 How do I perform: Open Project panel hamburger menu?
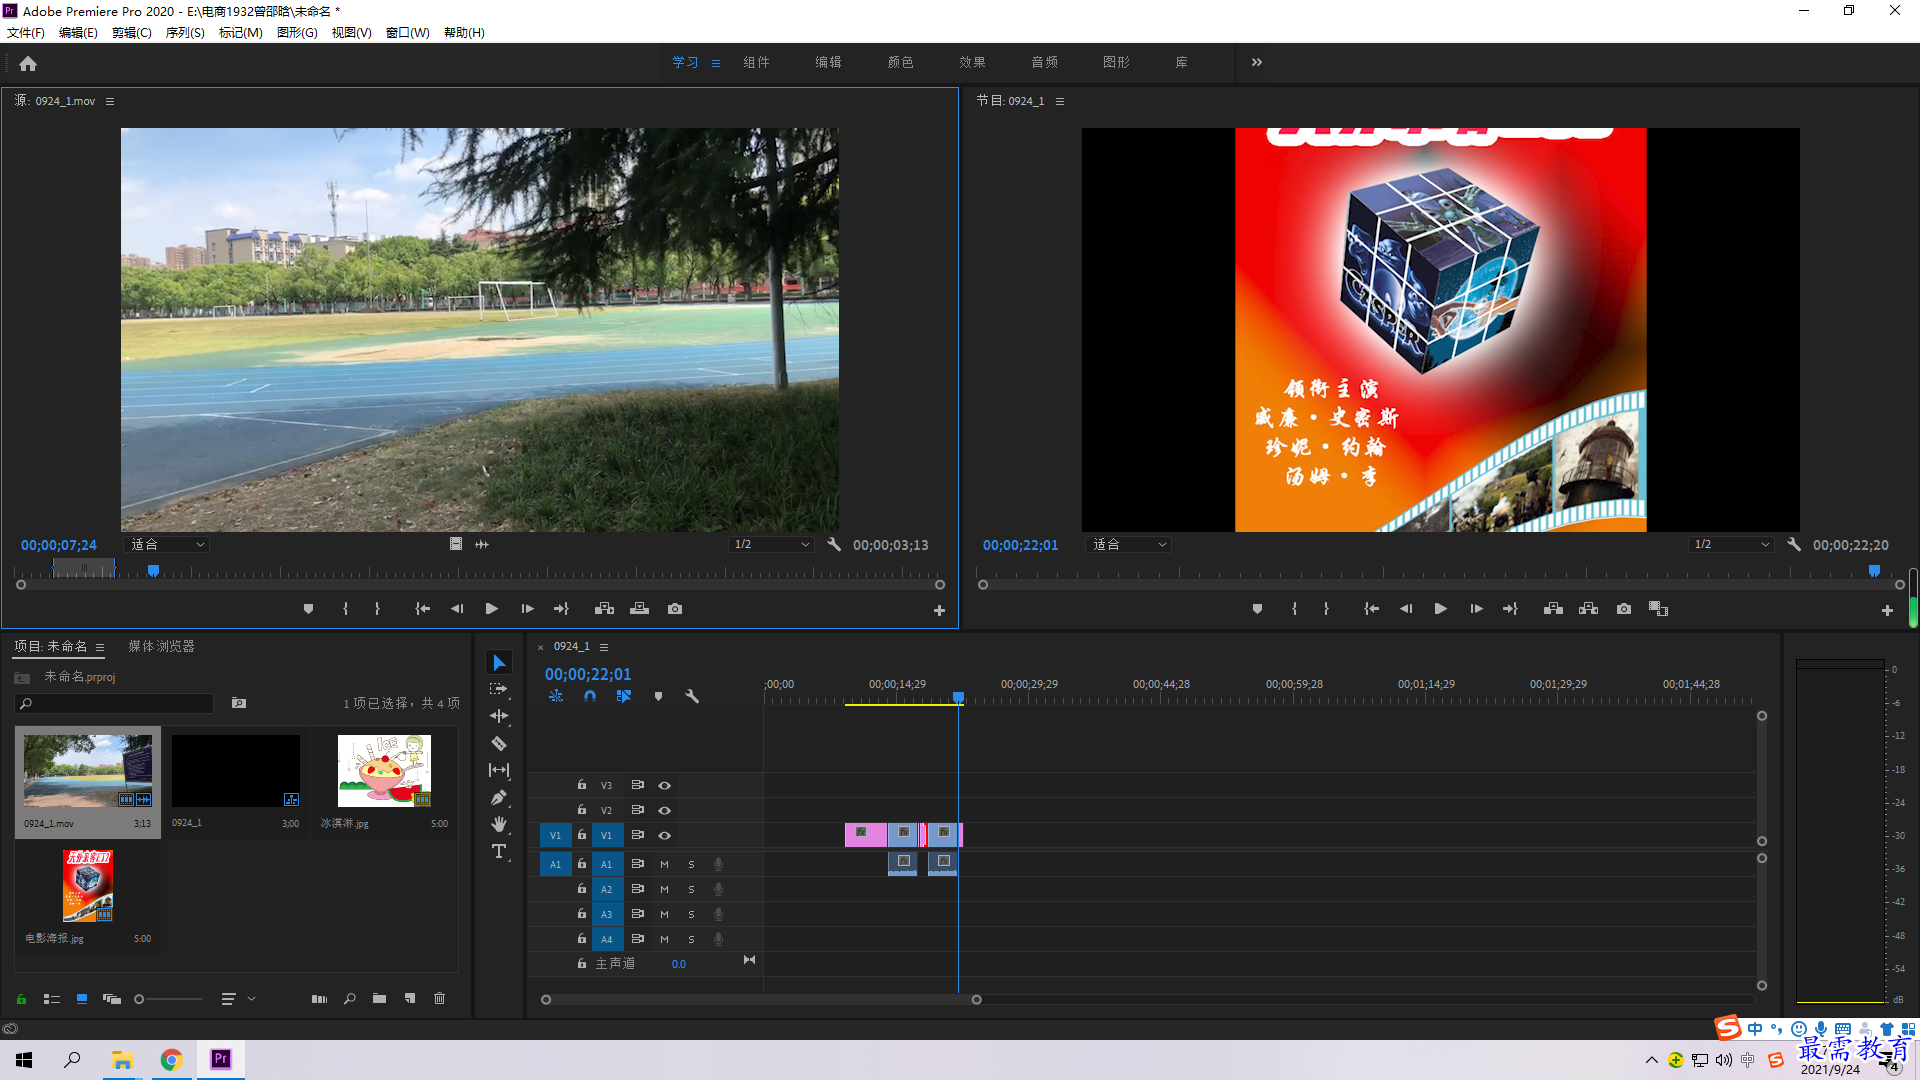pos(100,647)
